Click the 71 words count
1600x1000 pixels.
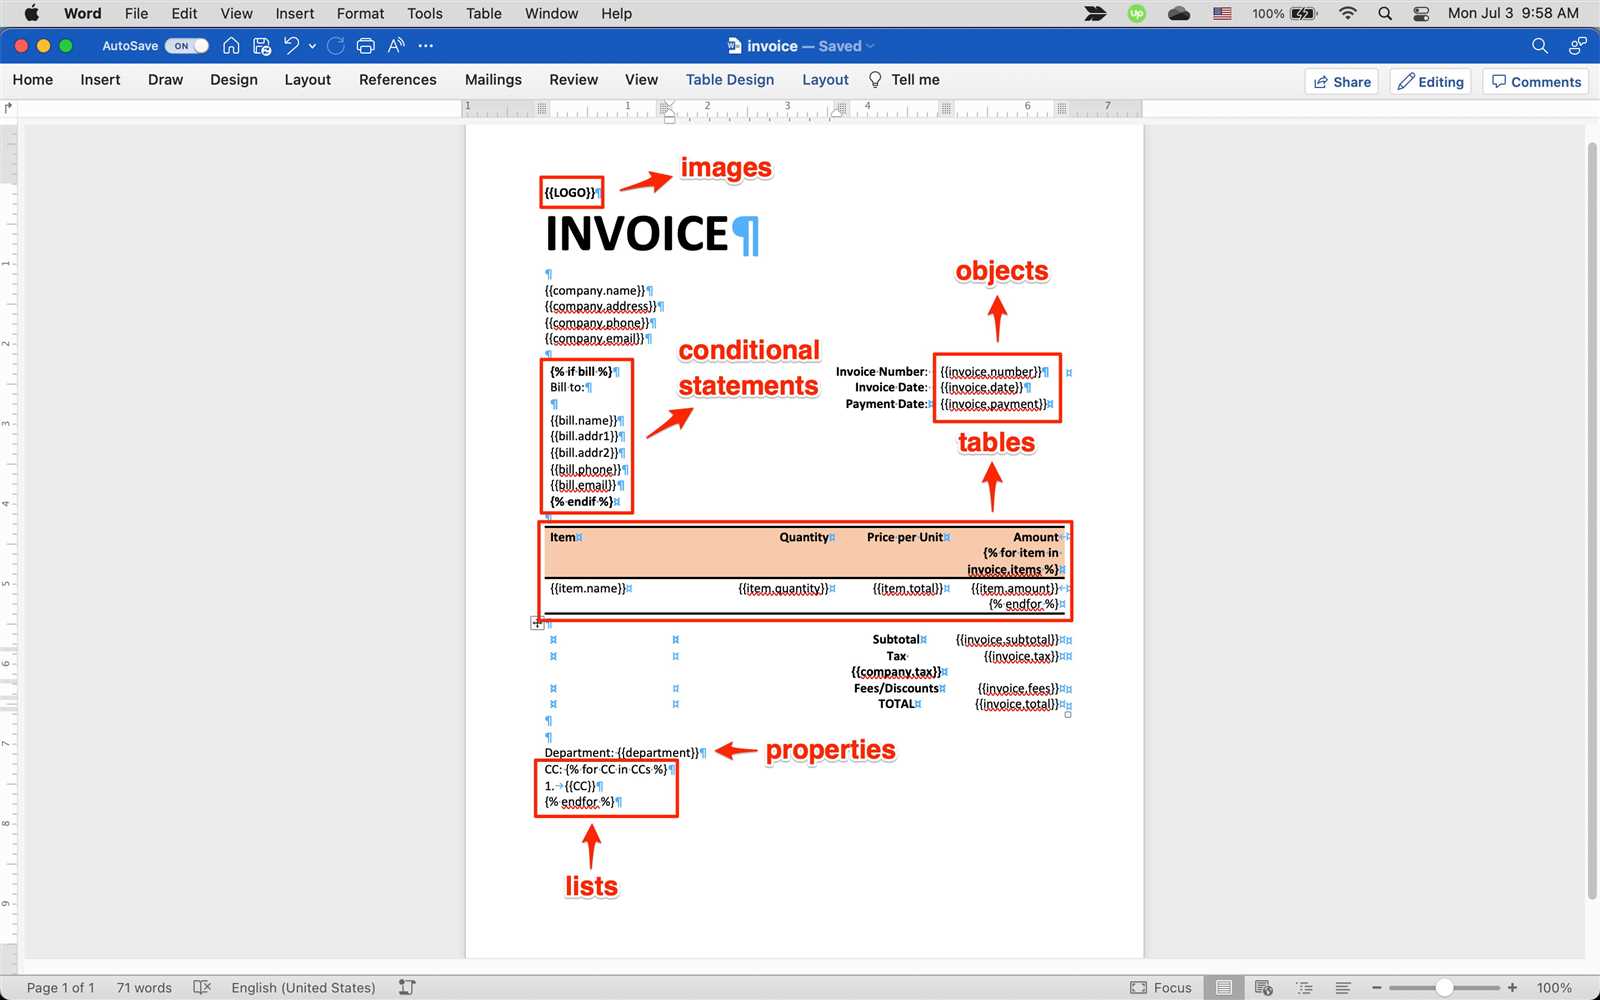[x=144, y=988]
